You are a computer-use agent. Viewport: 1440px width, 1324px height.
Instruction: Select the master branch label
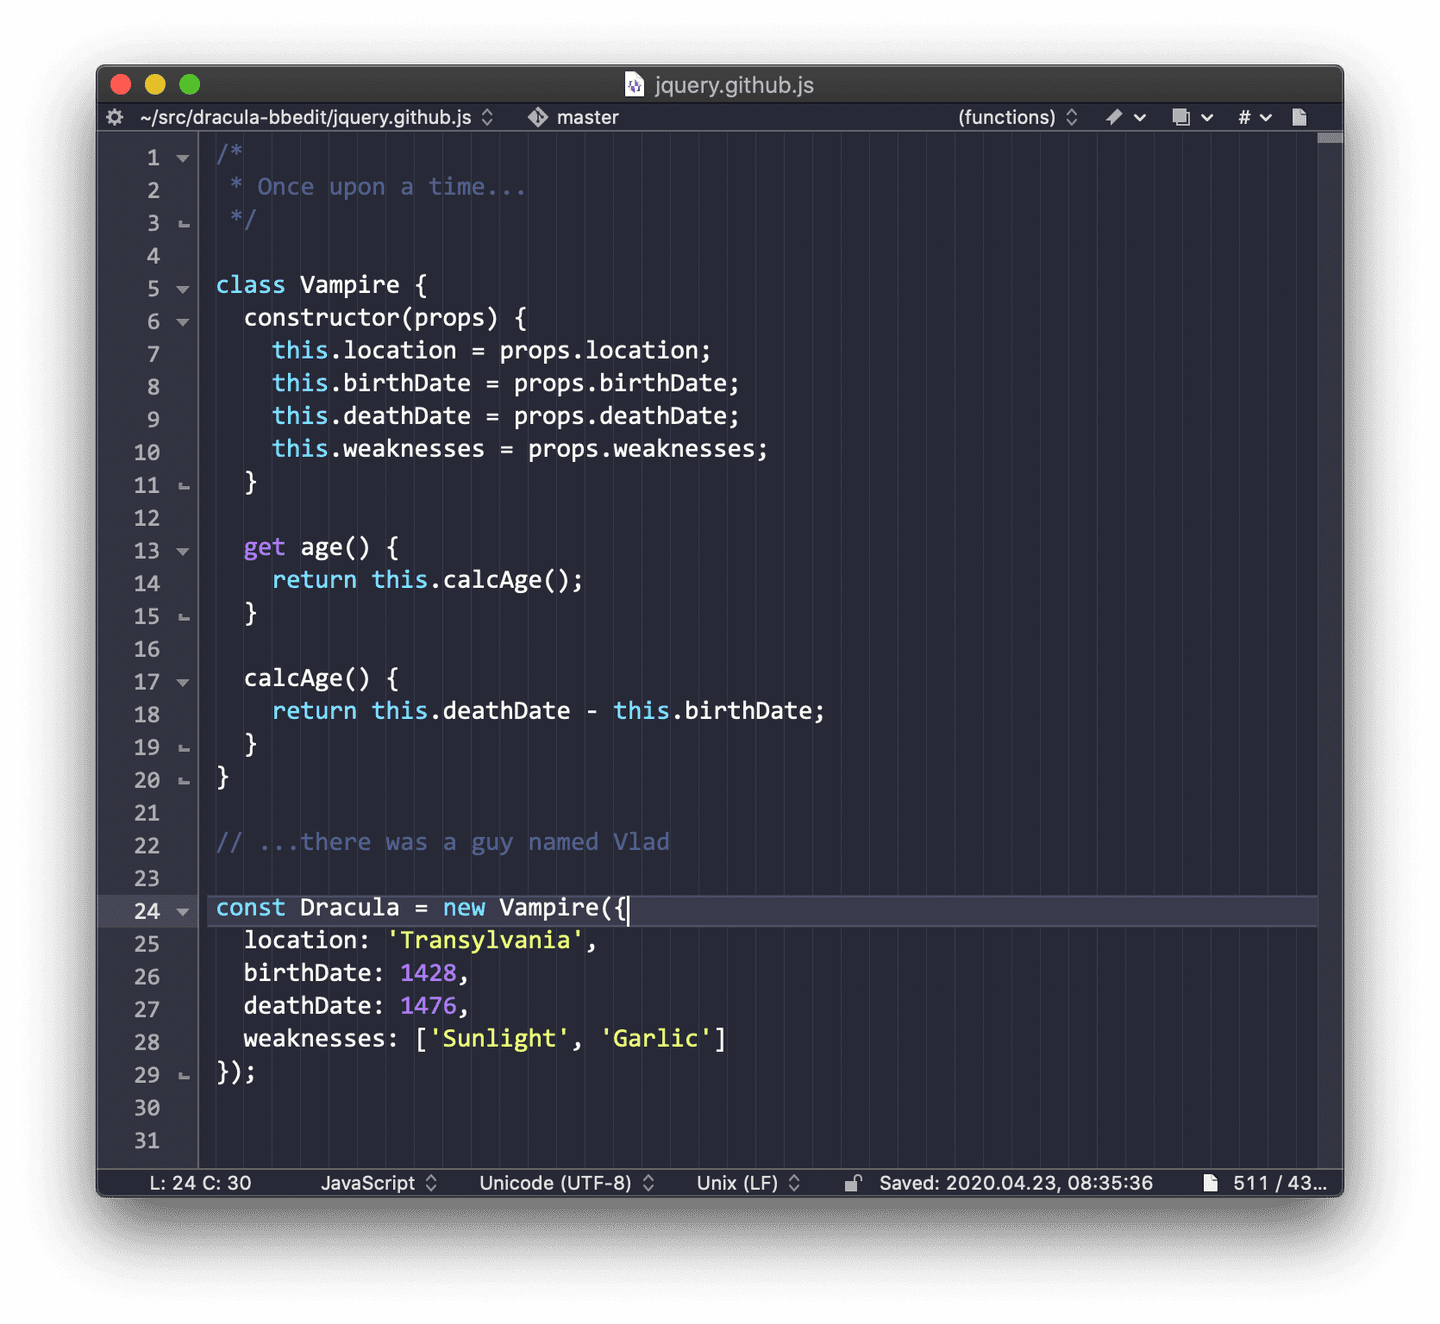click(587, 117)
